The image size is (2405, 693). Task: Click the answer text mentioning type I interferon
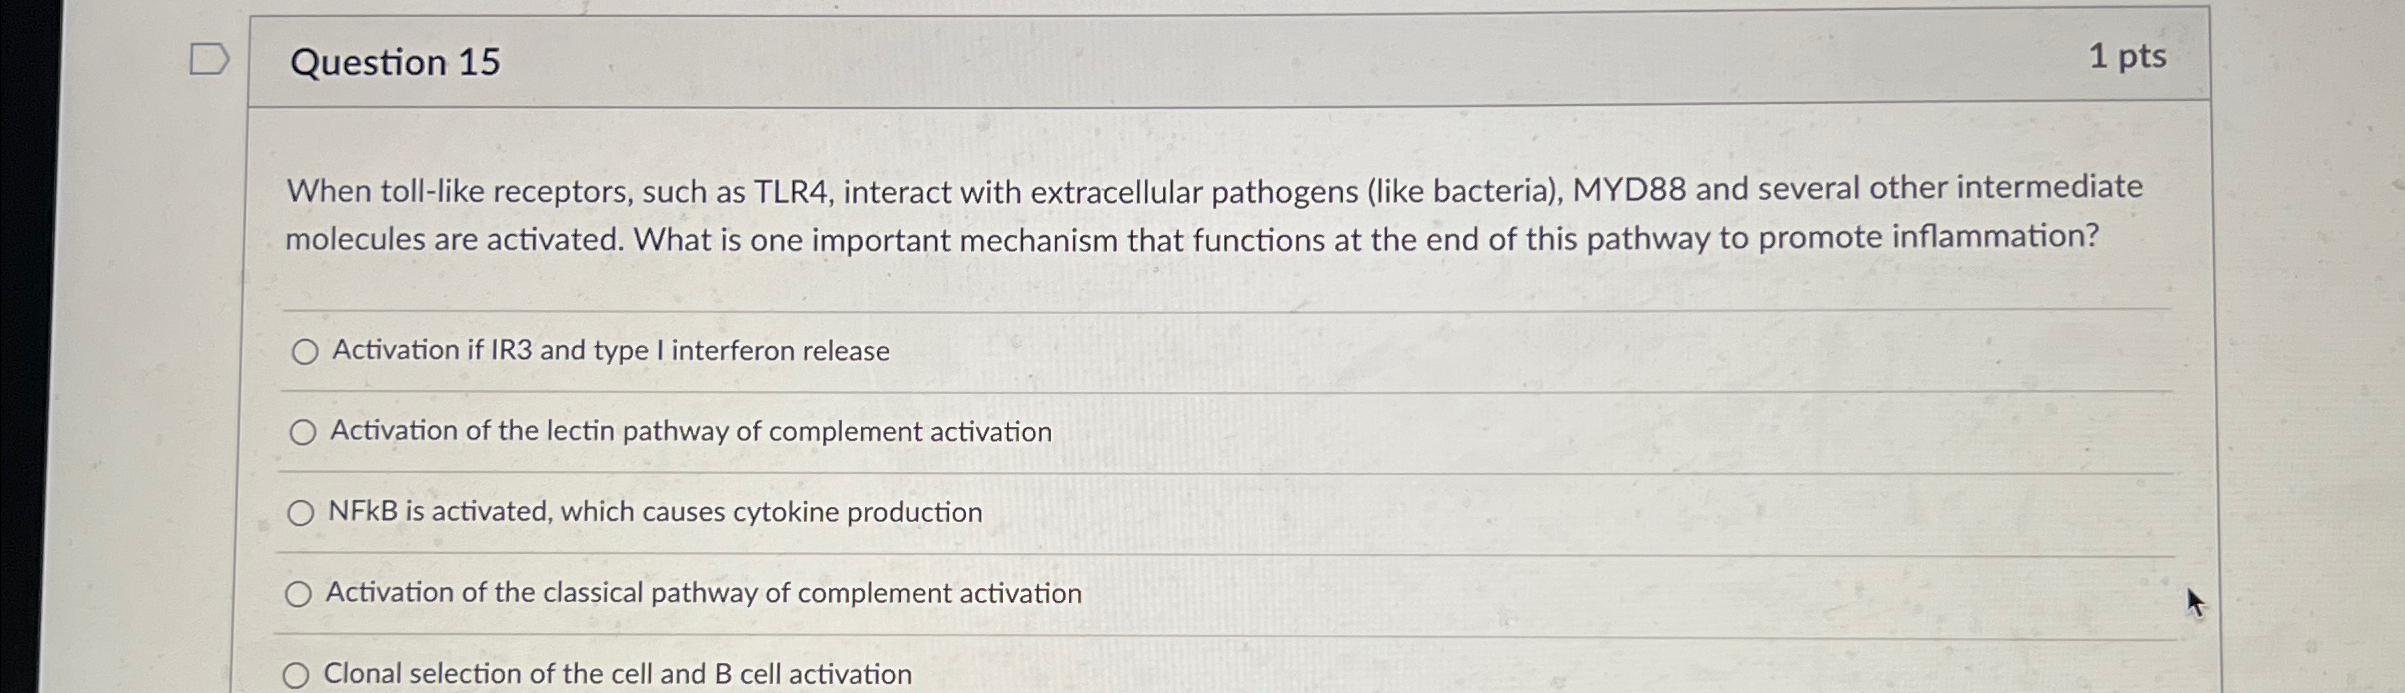tap(608, 352)
